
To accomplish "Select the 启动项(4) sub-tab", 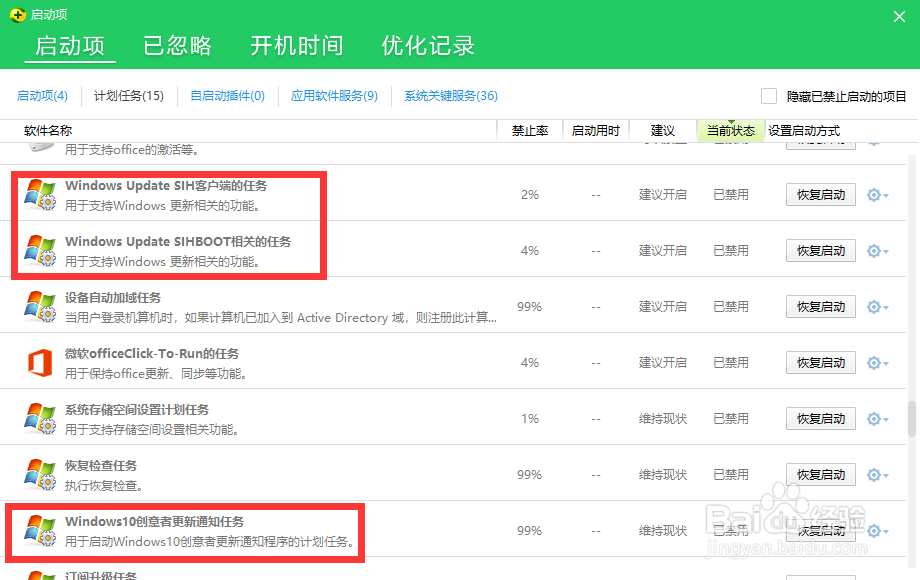I will click(42, 96).
